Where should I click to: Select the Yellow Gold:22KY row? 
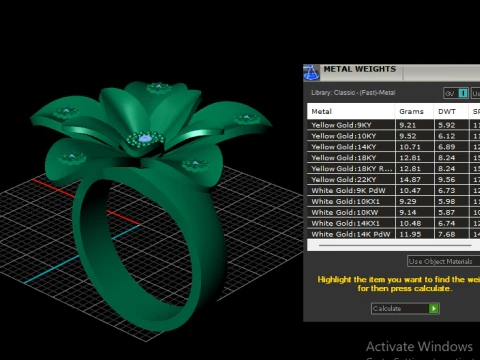(x=393, y=180)
